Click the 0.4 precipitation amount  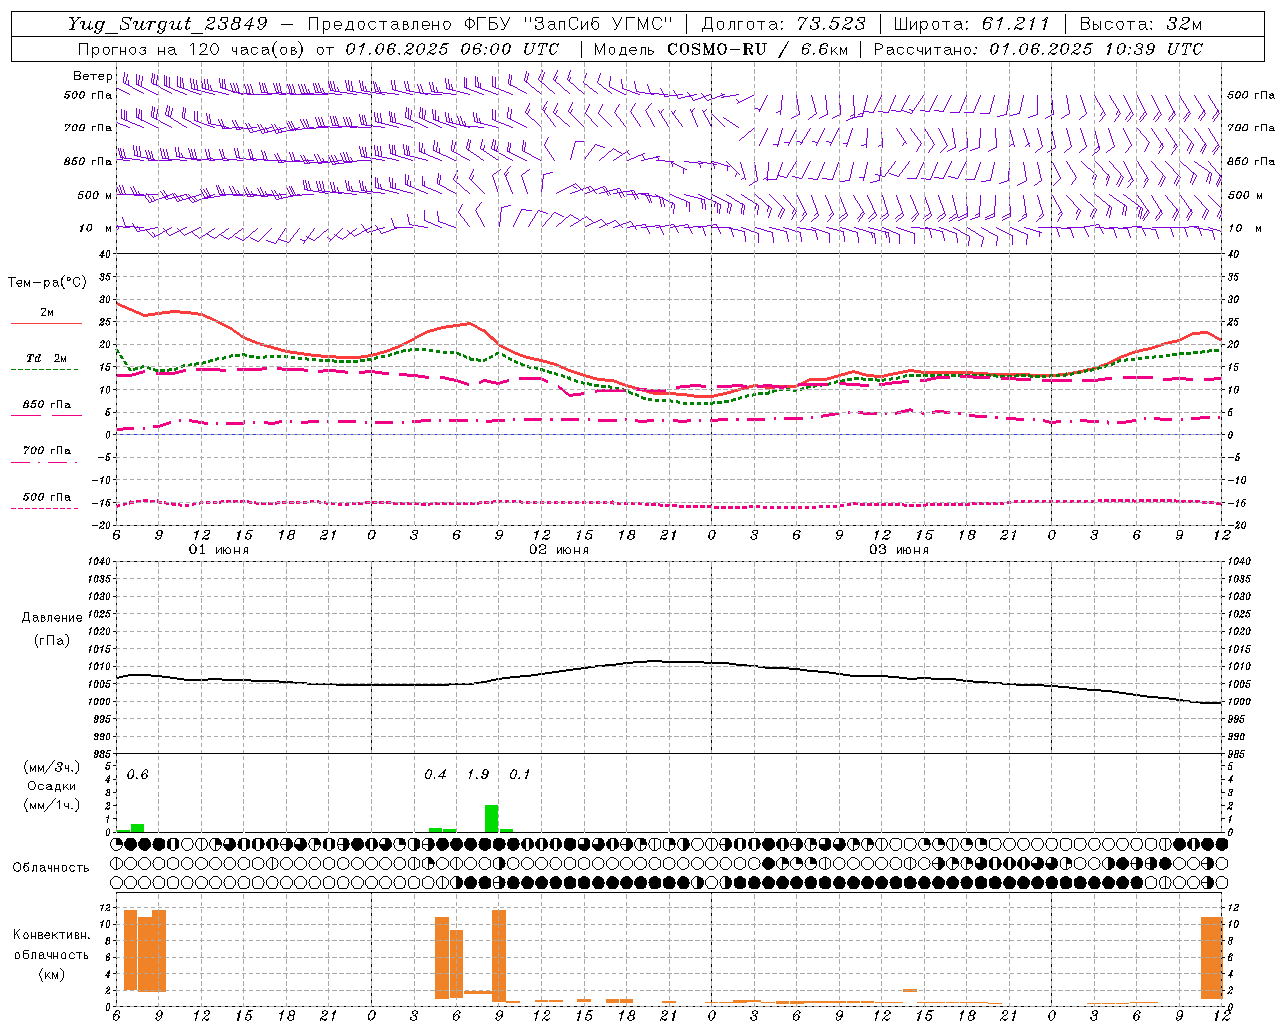click(x=435, y=774)
